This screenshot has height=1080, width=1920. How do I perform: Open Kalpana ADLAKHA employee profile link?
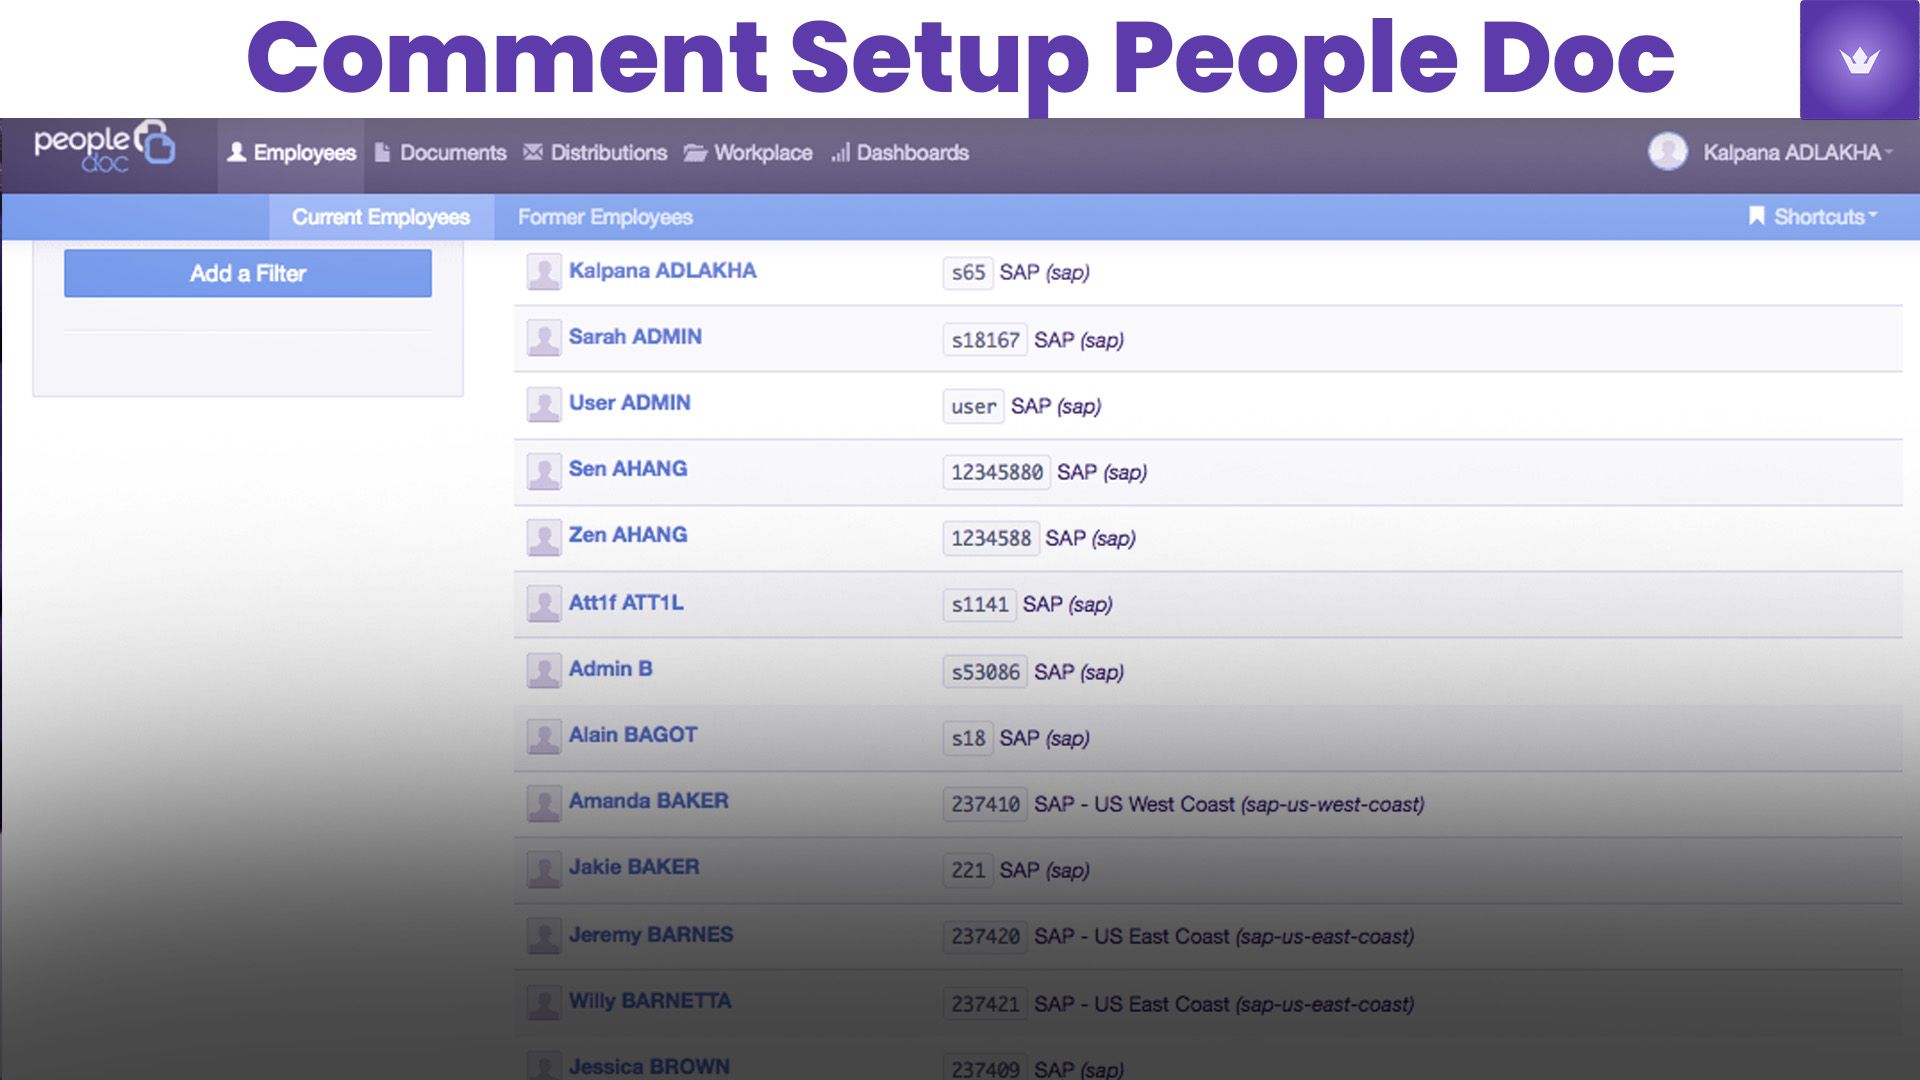[x=662, y=271]
